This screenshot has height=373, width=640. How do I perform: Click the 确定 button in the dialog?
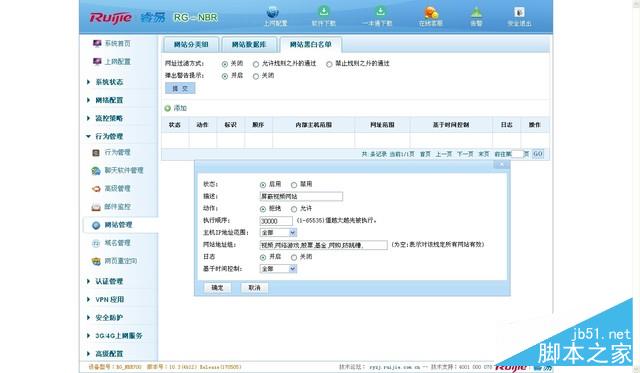217,288
